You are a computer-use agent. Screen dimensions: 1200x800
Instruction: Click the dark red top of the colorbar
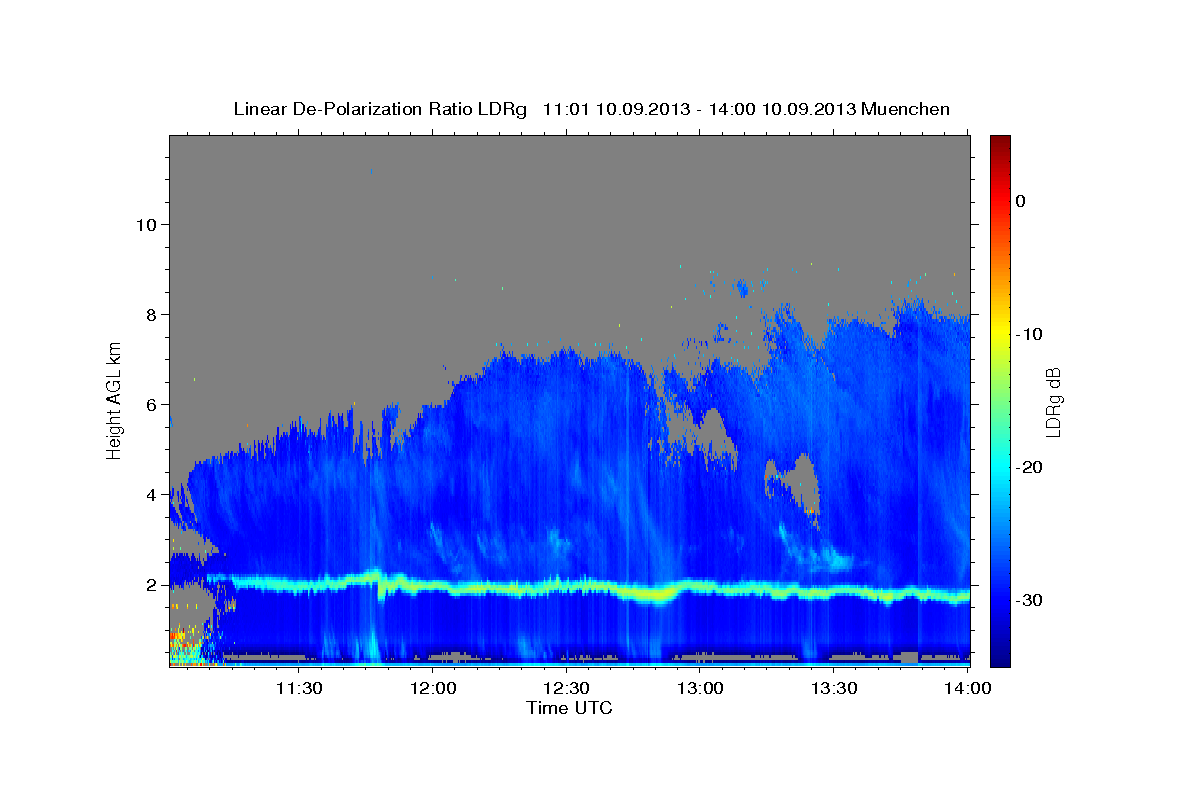(1000, 143)
